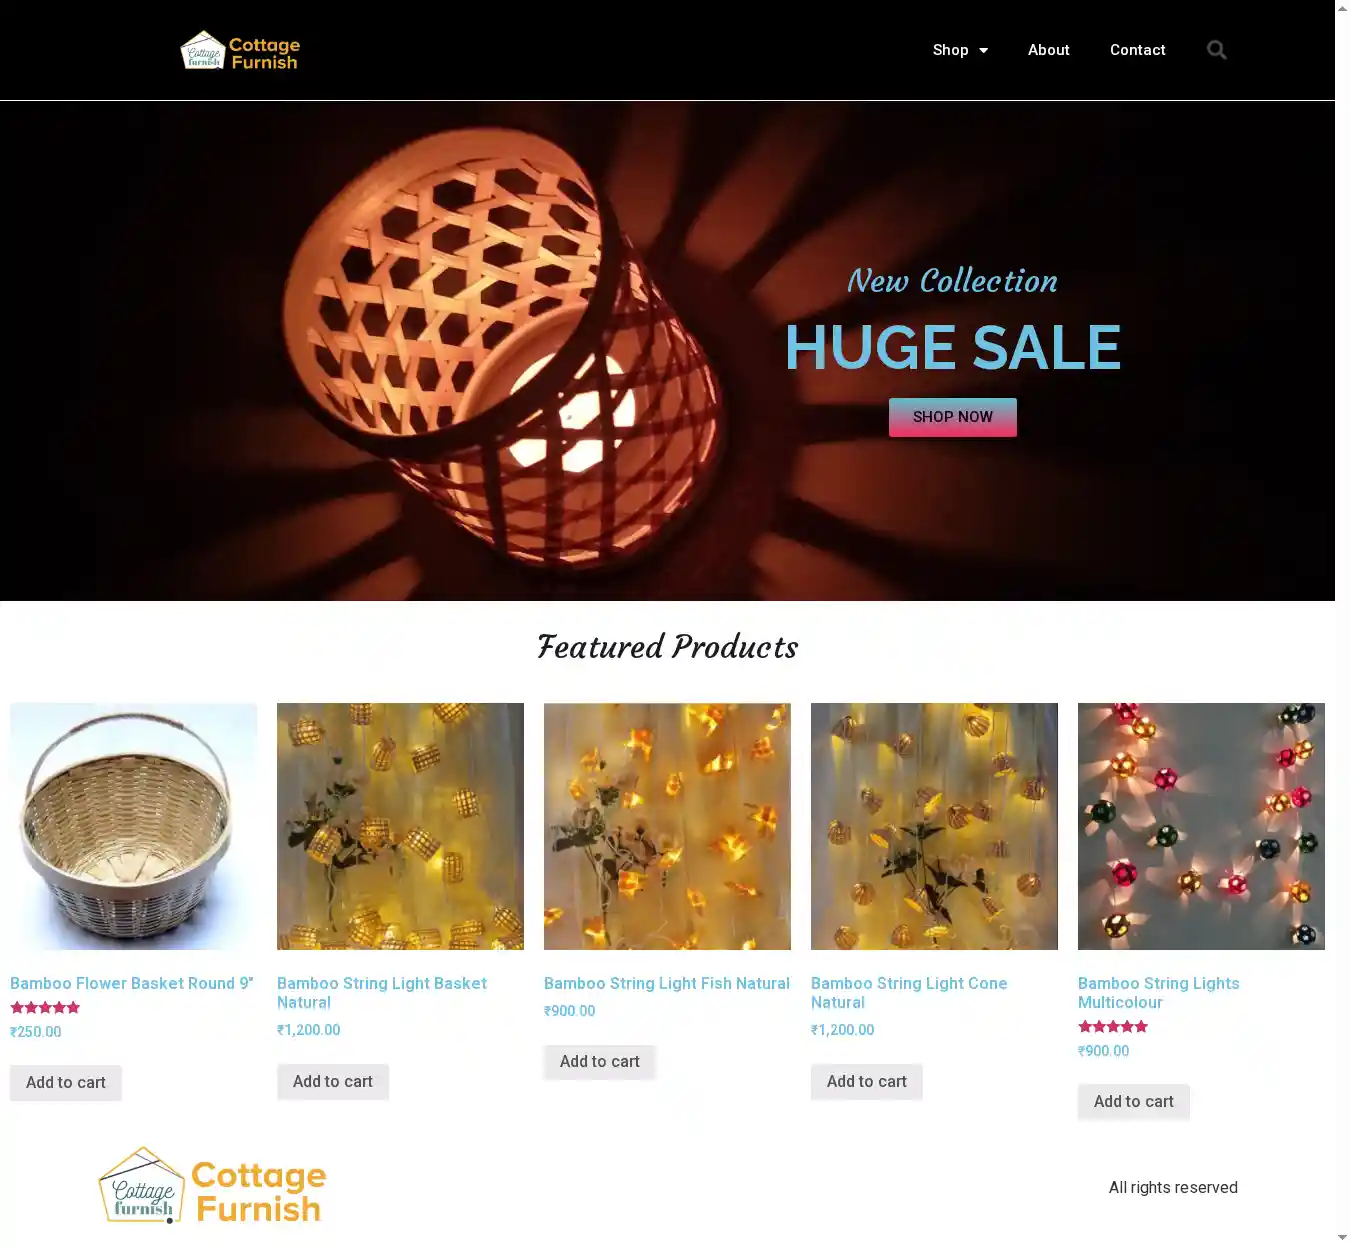The height and width of the screenshot is (1247, 1350).
Task: Click the scrollbar down arrow
Action: pyautogui.click(x=1342, y=1238)
